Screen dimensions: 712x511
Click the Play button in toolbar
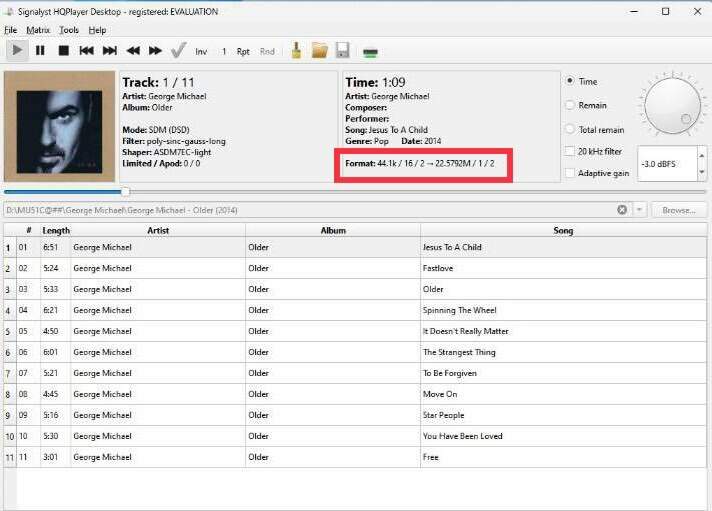pyautogui.click(x=17, y=50)
